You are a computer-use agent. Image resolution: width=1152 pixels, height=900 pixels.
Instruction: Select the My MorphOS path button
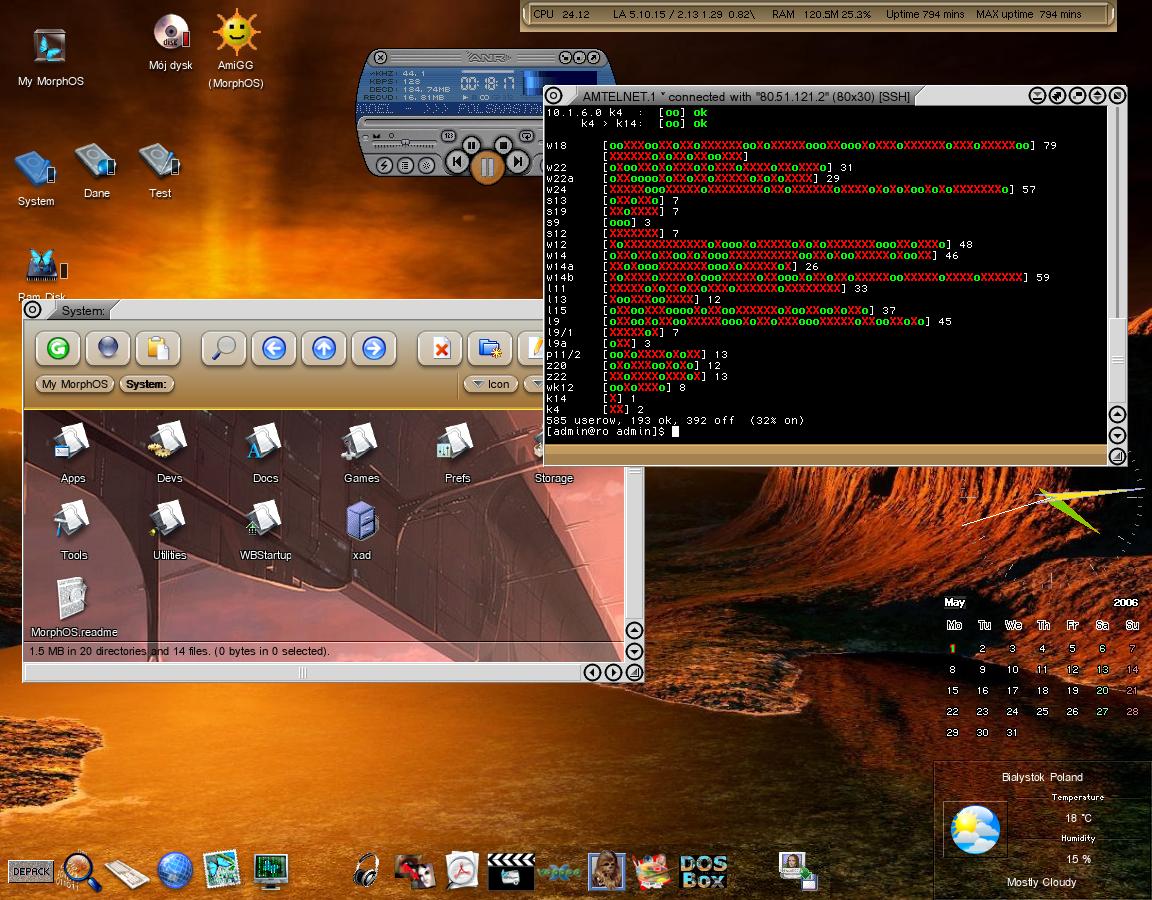(x=75, y=384)
